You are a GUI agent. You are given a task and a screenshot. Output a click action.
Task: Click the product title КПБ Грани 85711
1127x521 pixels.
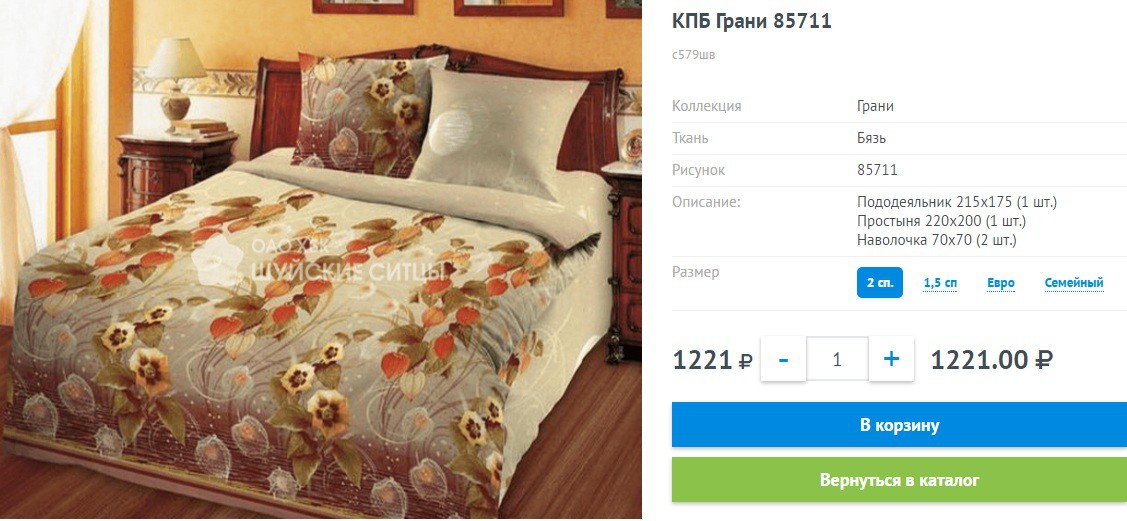click(x=752, y=22)
